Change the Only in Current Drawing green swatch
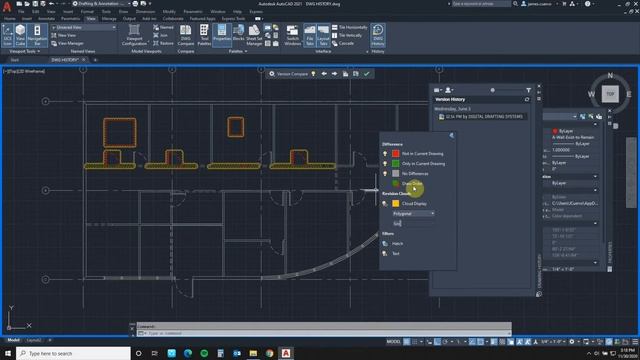 (x=396, y=164)
